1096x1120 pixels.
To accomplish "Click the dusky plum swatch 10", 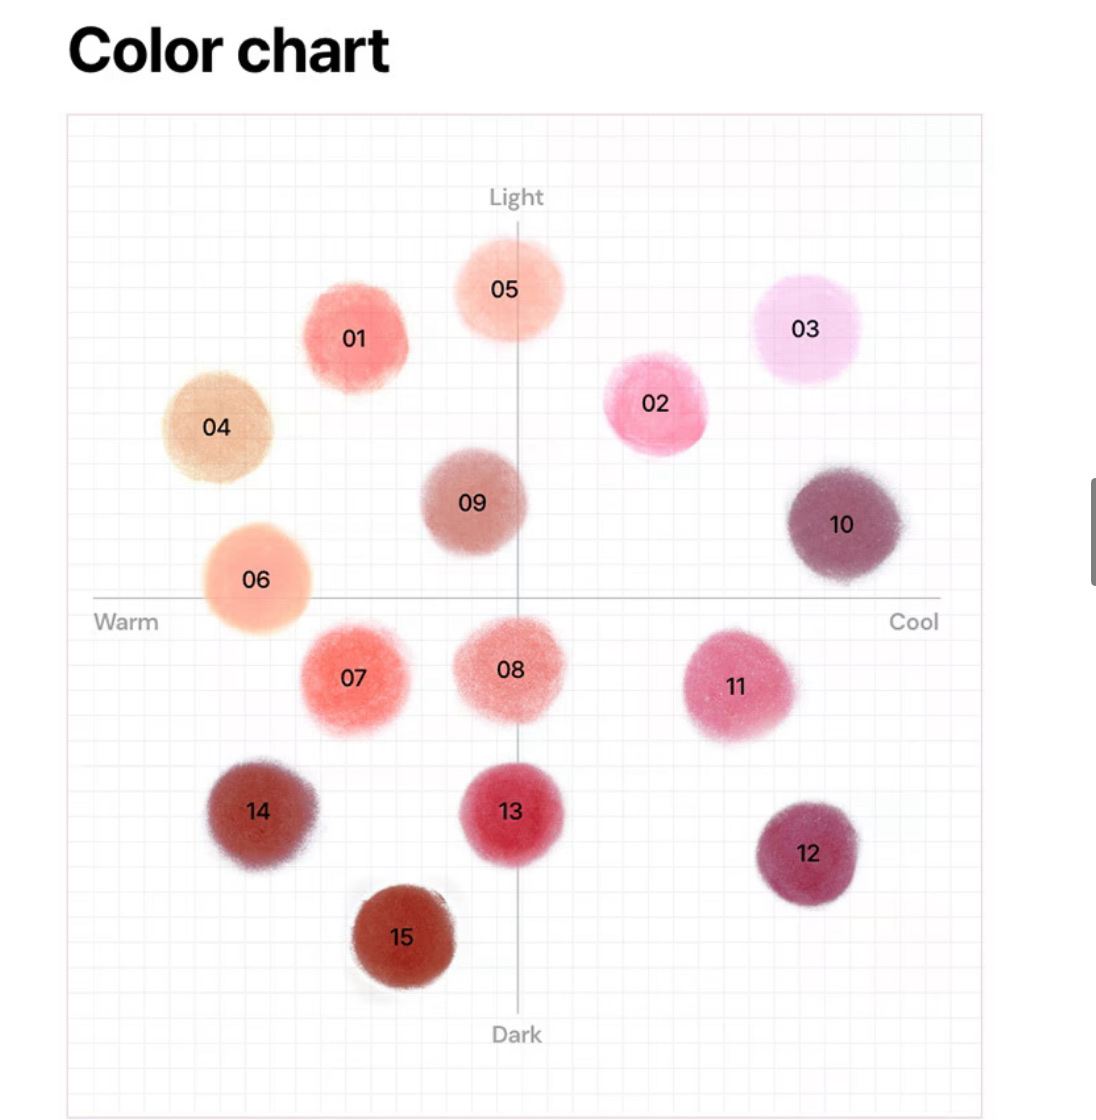I will point(843,524).
